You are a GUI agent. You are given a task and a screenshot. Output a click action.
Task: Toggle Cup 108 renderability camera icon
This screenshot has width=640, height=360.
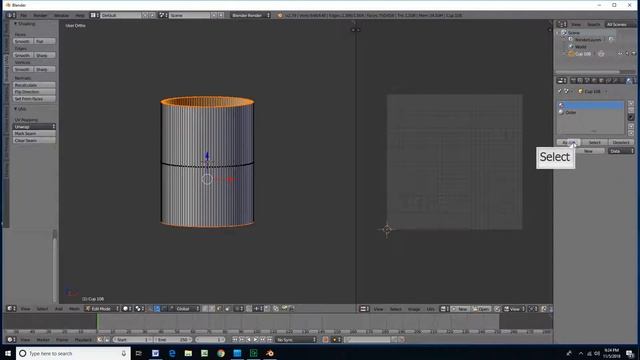633,54
